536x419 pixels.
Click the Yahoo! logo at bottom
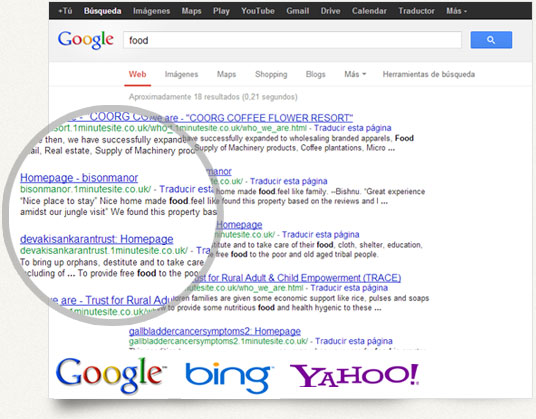click(x=354, y=376)
